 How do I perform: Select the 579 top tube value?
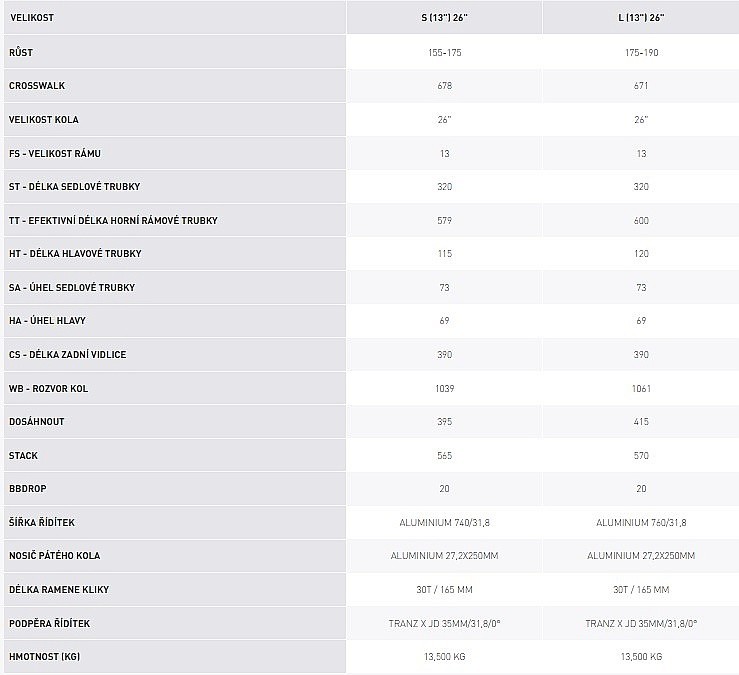tap(444, 220)
